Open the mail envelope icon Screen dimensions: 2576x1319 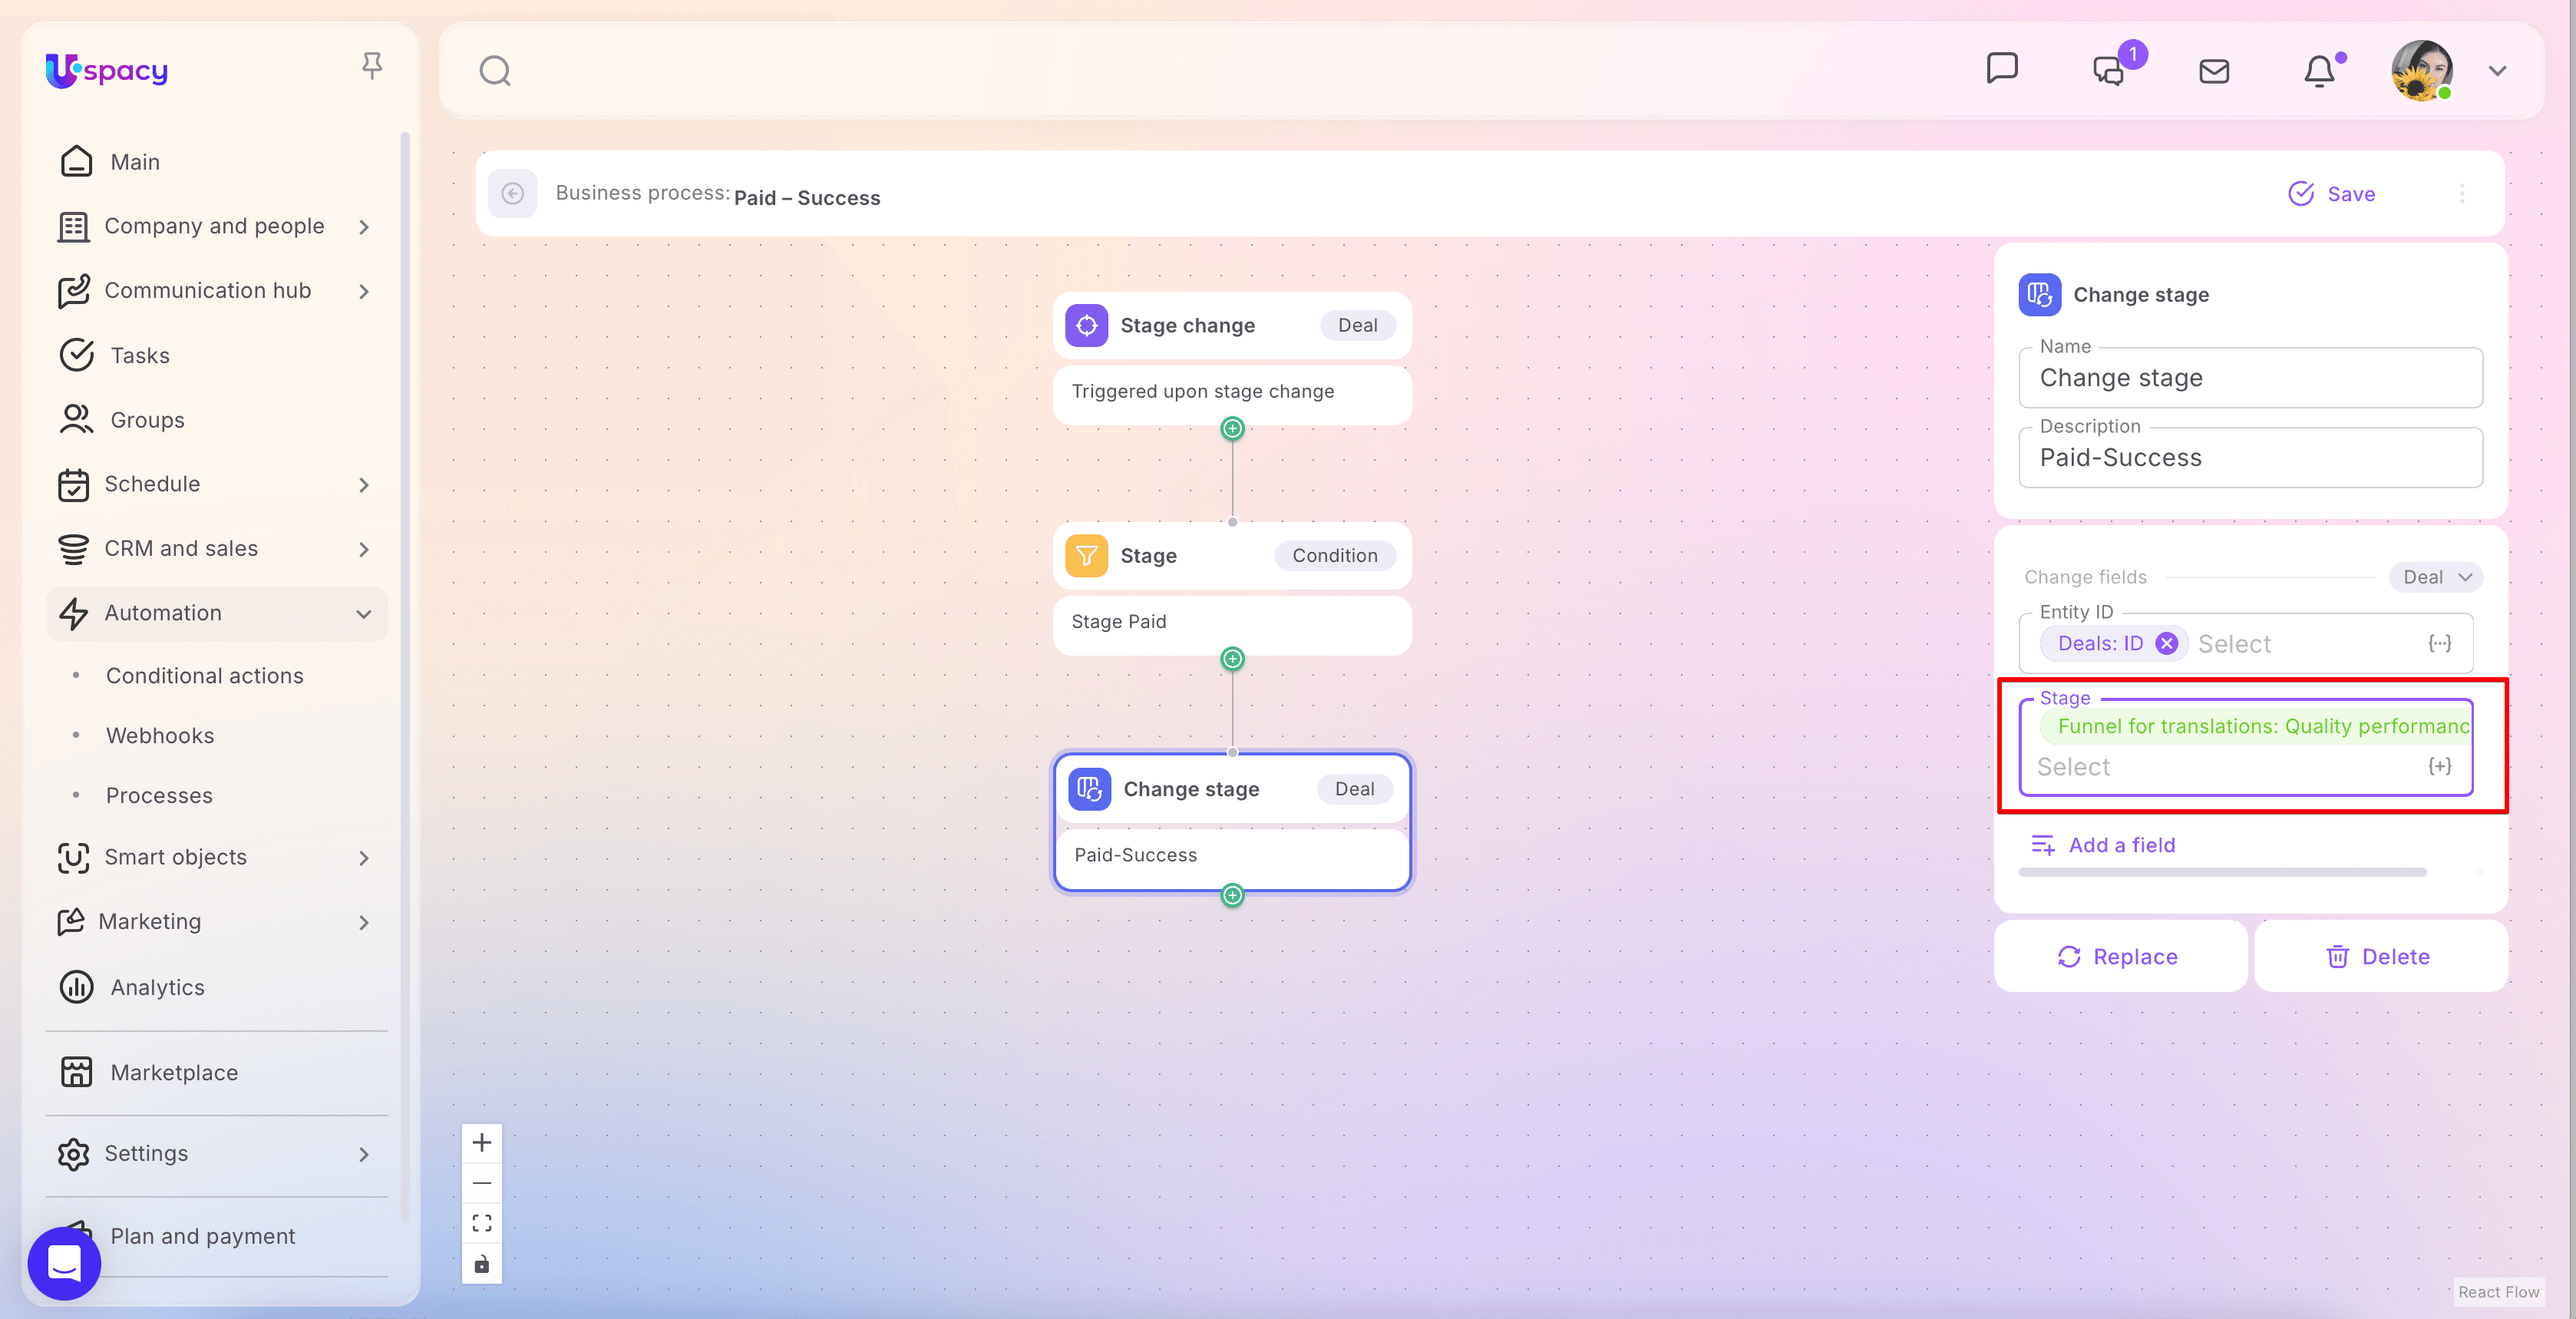2214,71
